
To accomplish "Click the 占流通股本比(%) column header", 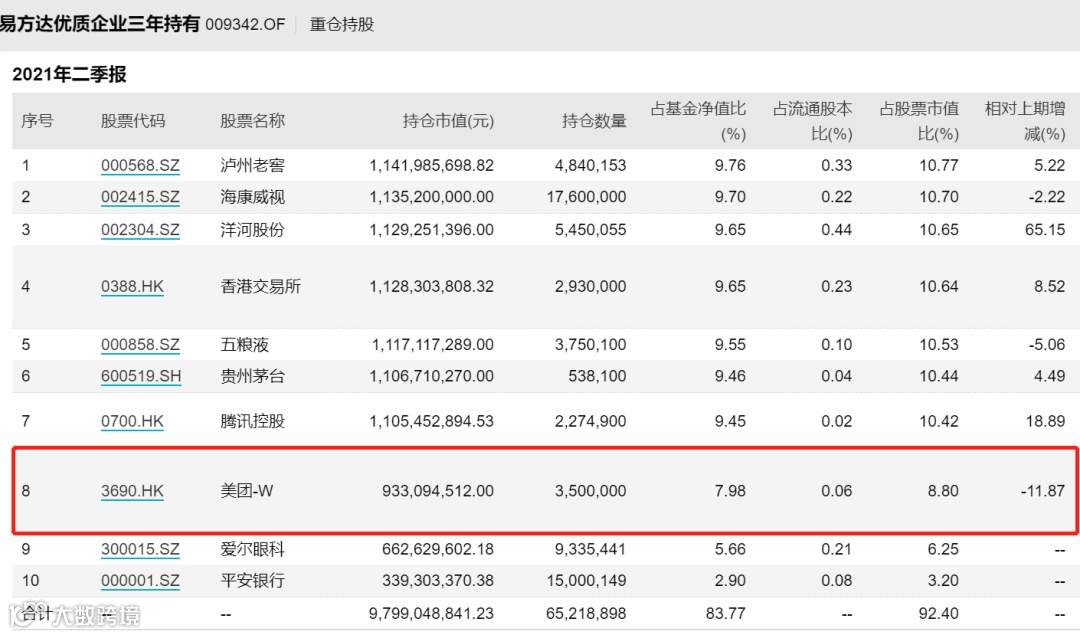I will click(x=813, y=121).
